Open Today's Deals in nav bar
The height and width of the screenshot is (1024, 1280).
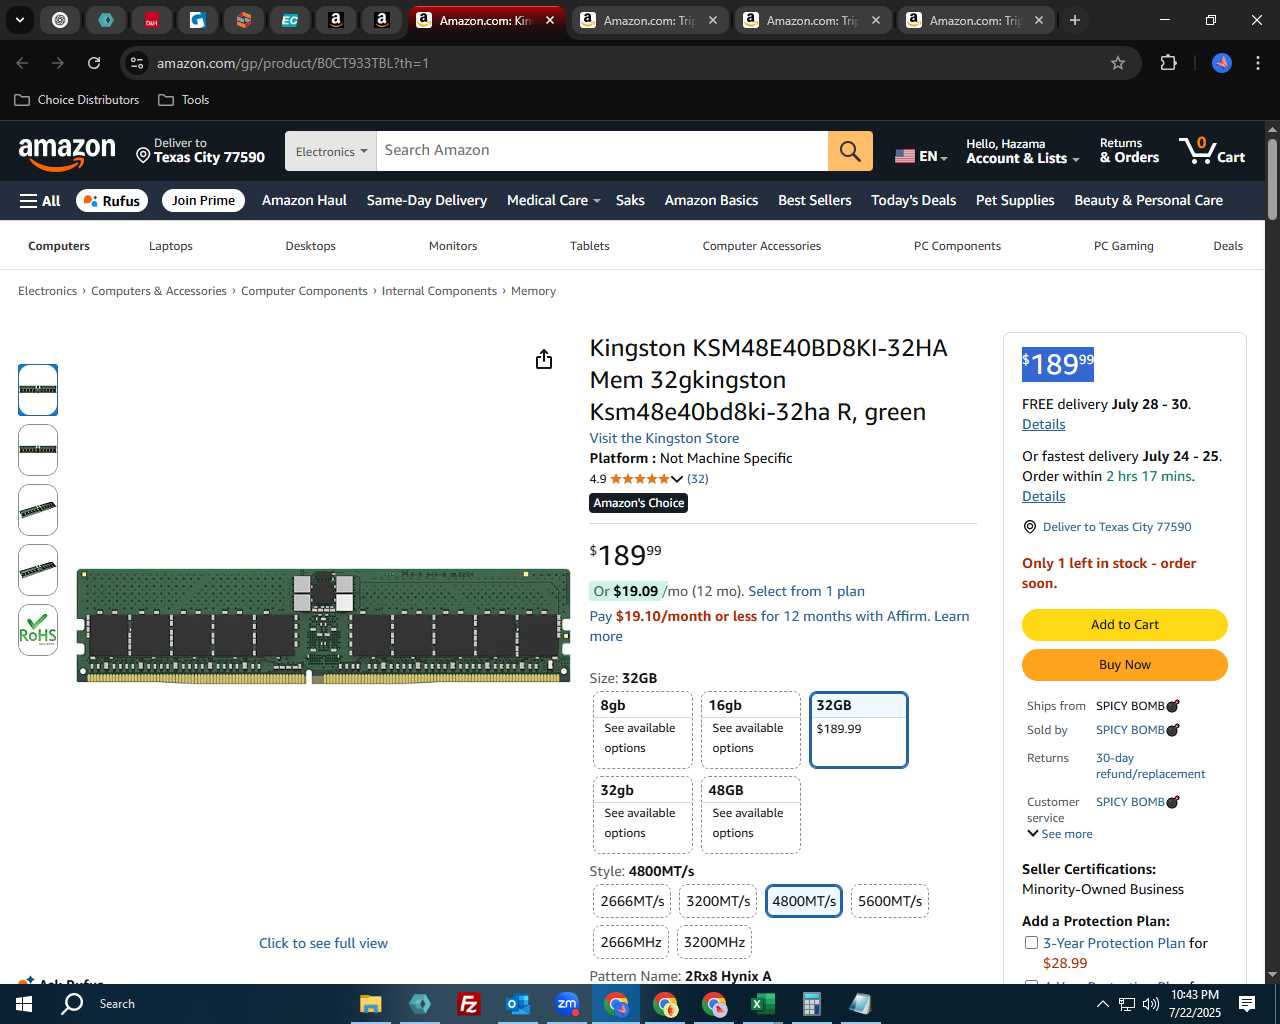pyautogui.click(x=913, y=200)
